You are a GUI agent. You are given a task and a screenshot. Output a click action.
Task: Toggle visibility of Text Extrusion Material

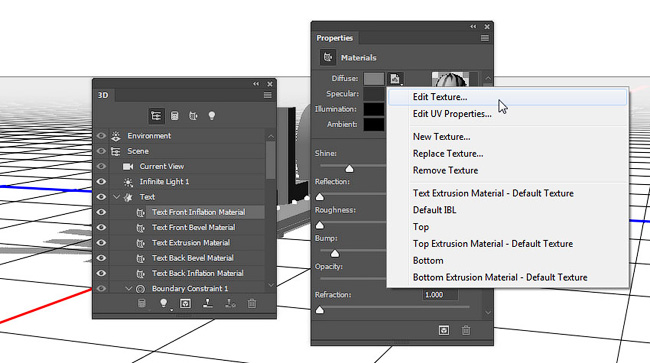coord(101,242)
